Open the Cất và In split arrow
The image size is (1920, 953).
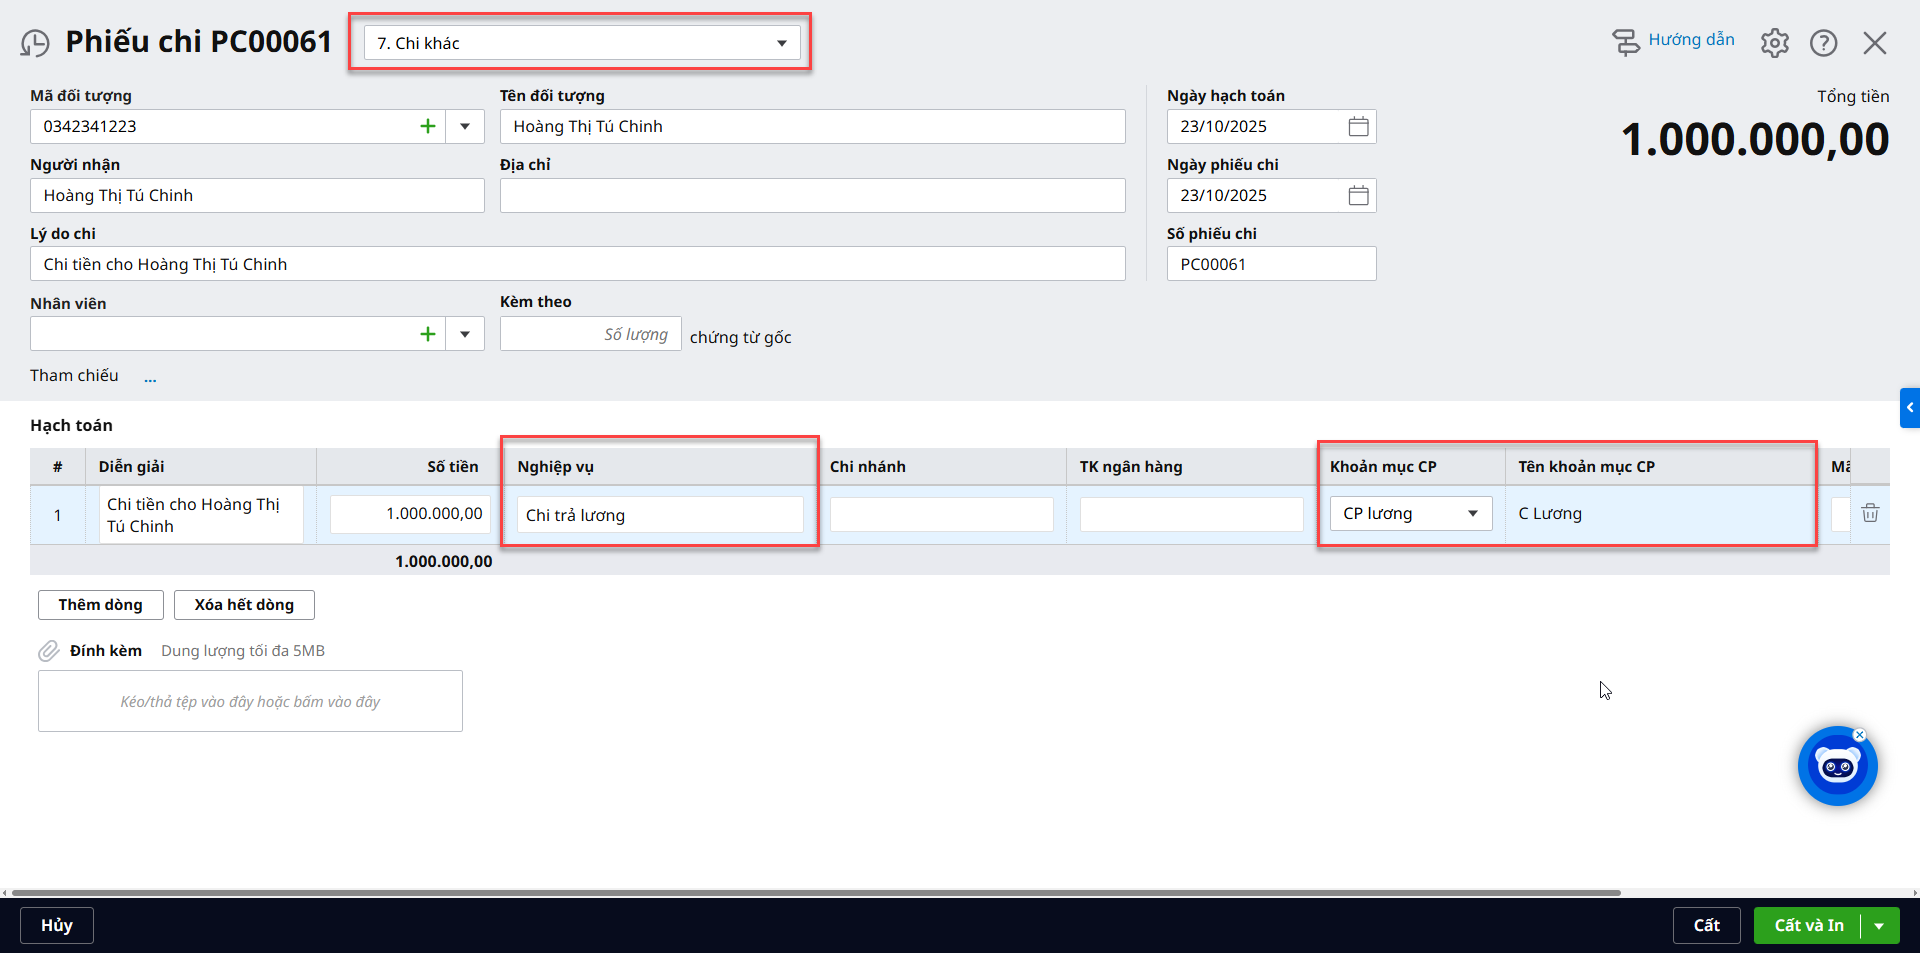pyautogui.click(x=1879, y=926)
